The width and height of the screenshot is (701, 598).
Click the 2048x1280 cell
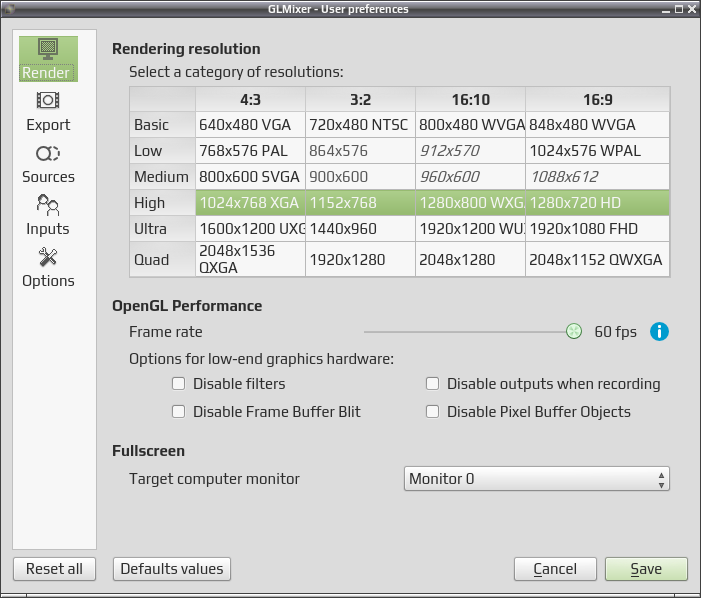(x=470, y=259)
